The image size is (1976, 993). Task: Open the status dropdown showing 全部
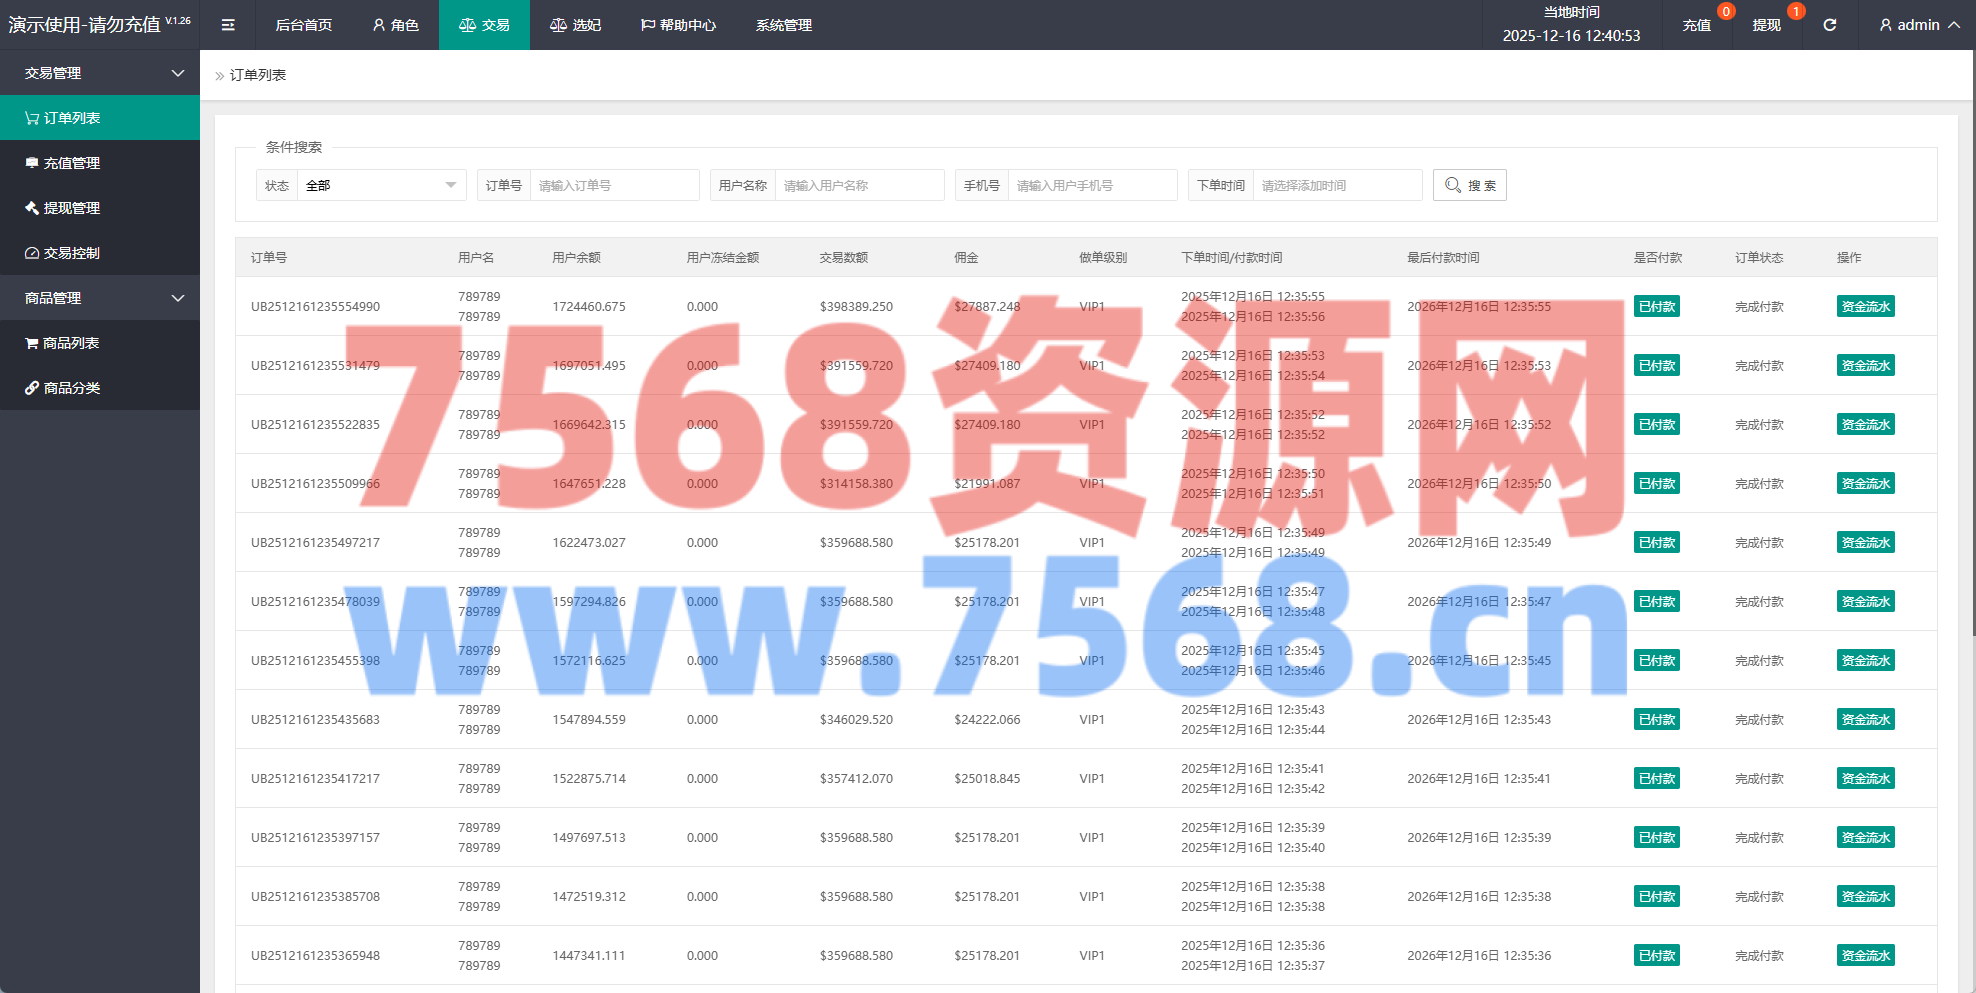[380, 185]
